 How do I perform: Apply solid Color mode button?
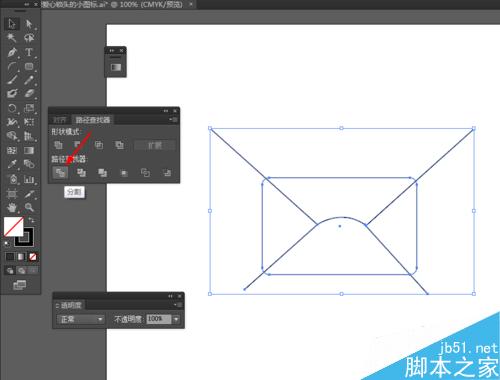[x=10, y=257]
